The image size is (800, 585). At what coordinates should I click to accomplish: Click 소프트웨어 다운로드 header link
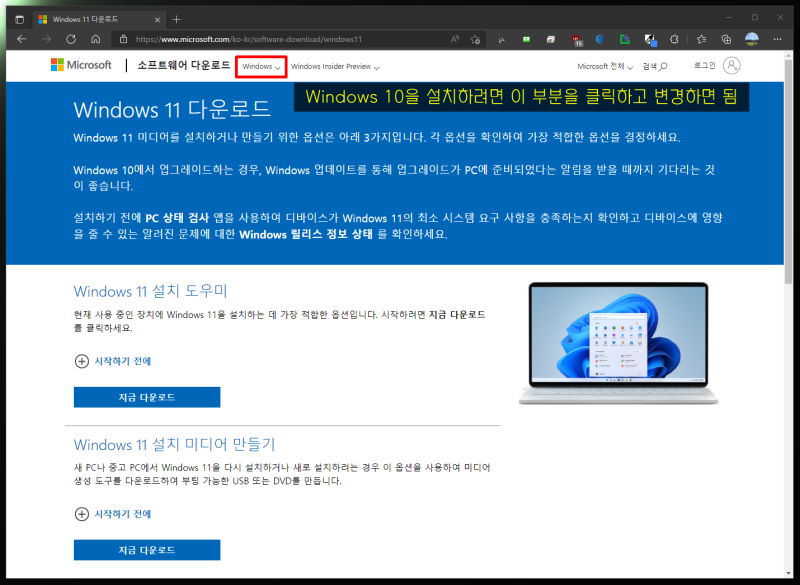point(184,65)
